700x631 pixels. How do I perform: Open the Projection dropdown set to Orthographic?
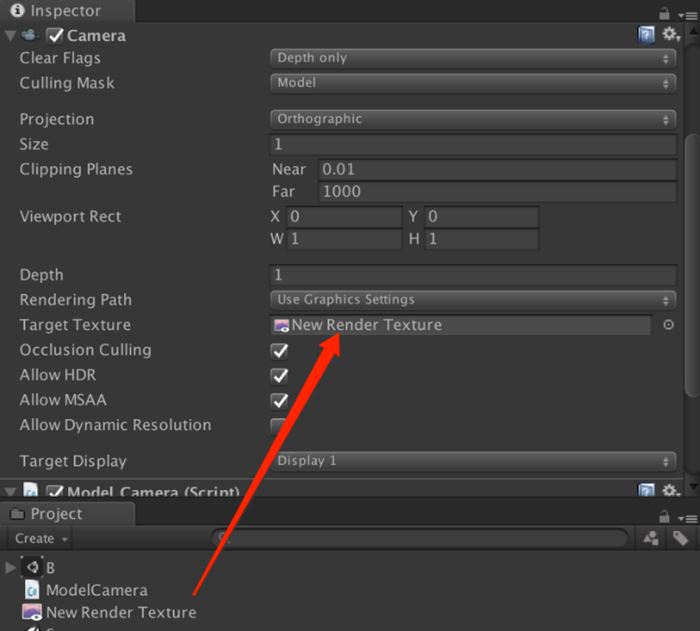(x=473, y=119)
